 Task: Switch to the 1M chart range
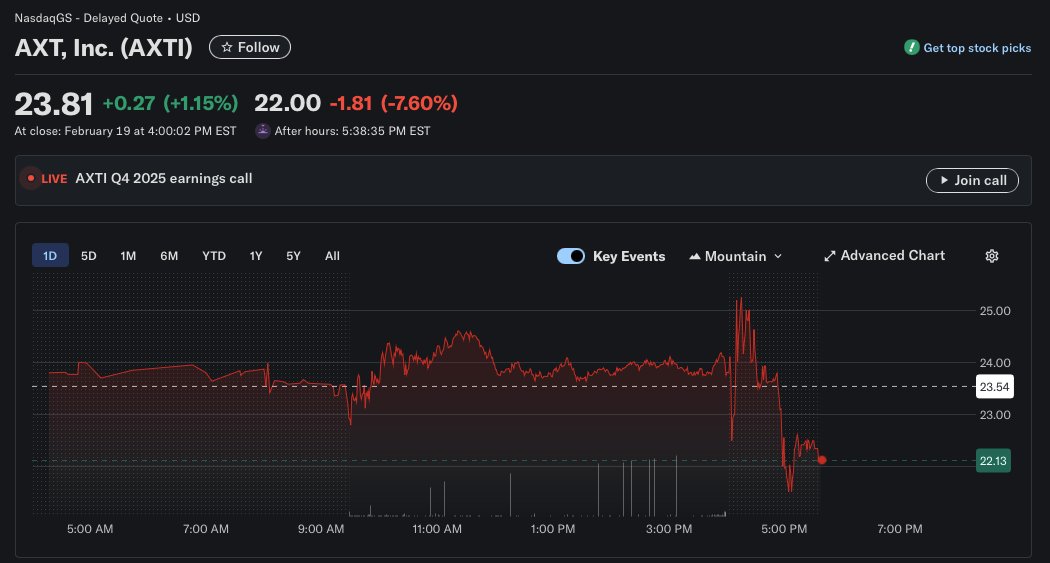pos(128,256)
